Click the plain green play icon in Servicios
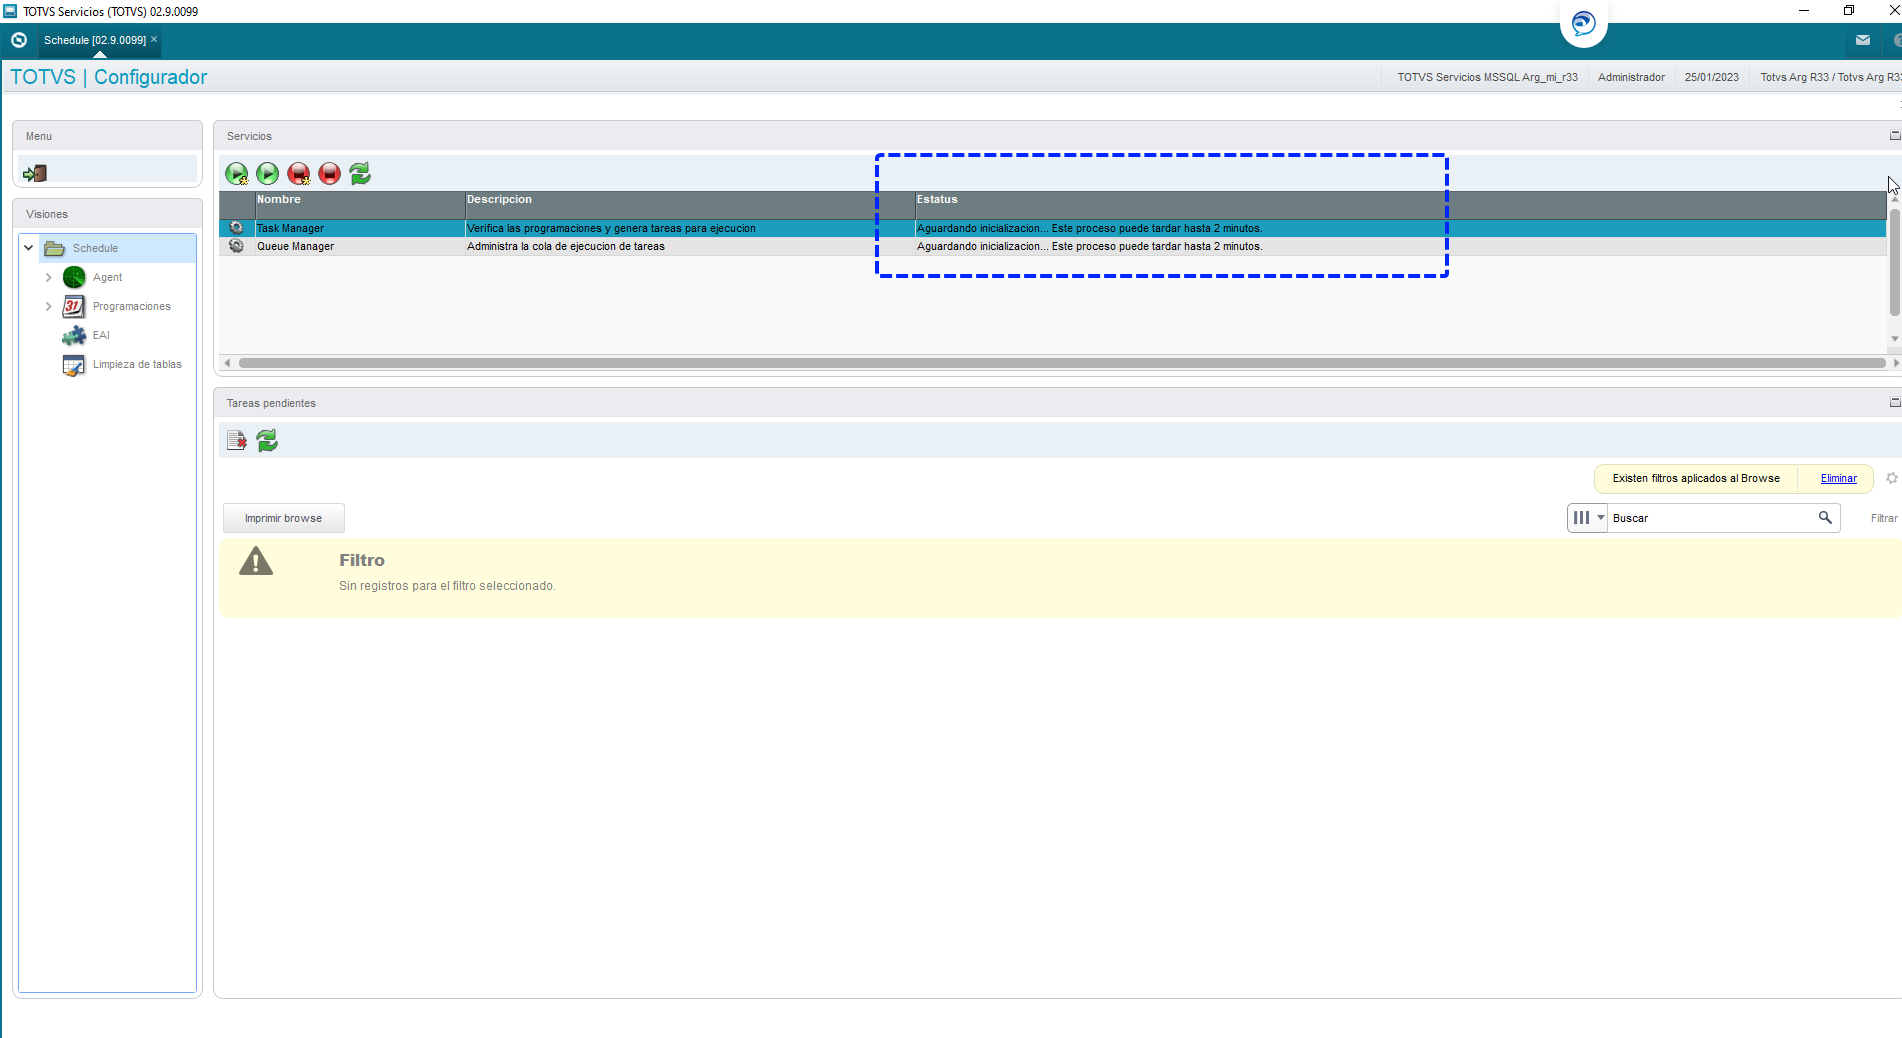 coord(268,174)
